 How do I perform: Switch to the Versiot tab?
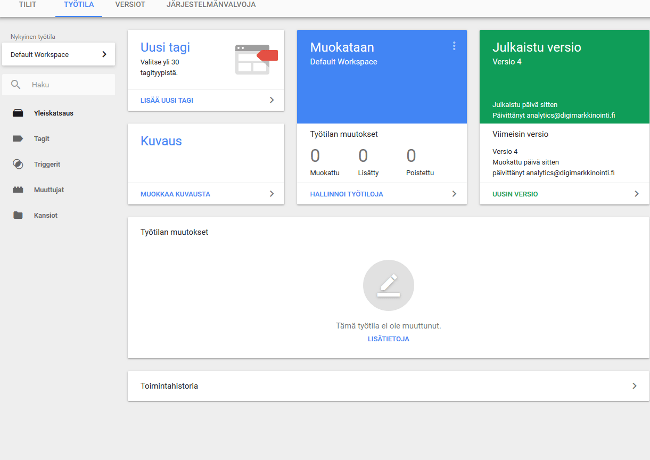pyautogui.click(x=130, y=5)
